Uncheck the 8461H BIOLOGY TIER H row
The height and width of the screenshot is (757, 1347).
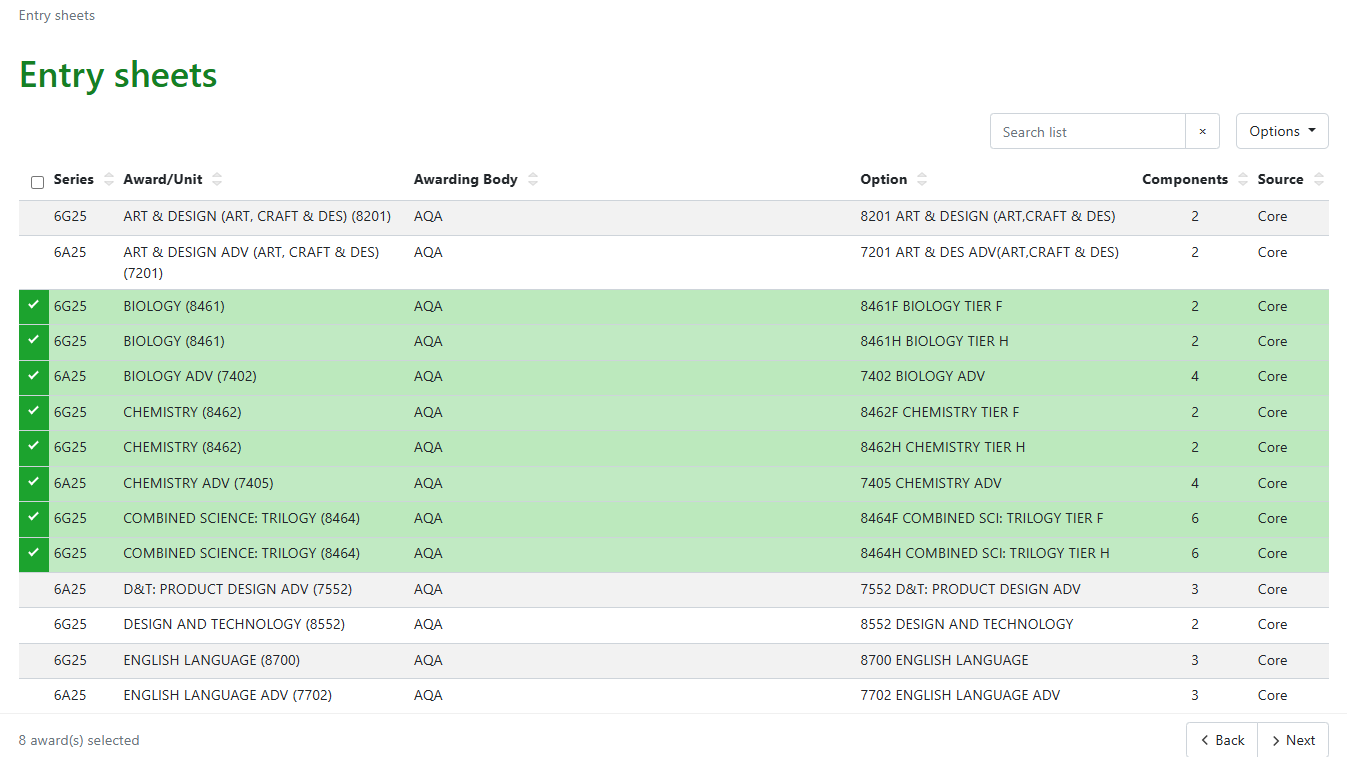(34, 341)
